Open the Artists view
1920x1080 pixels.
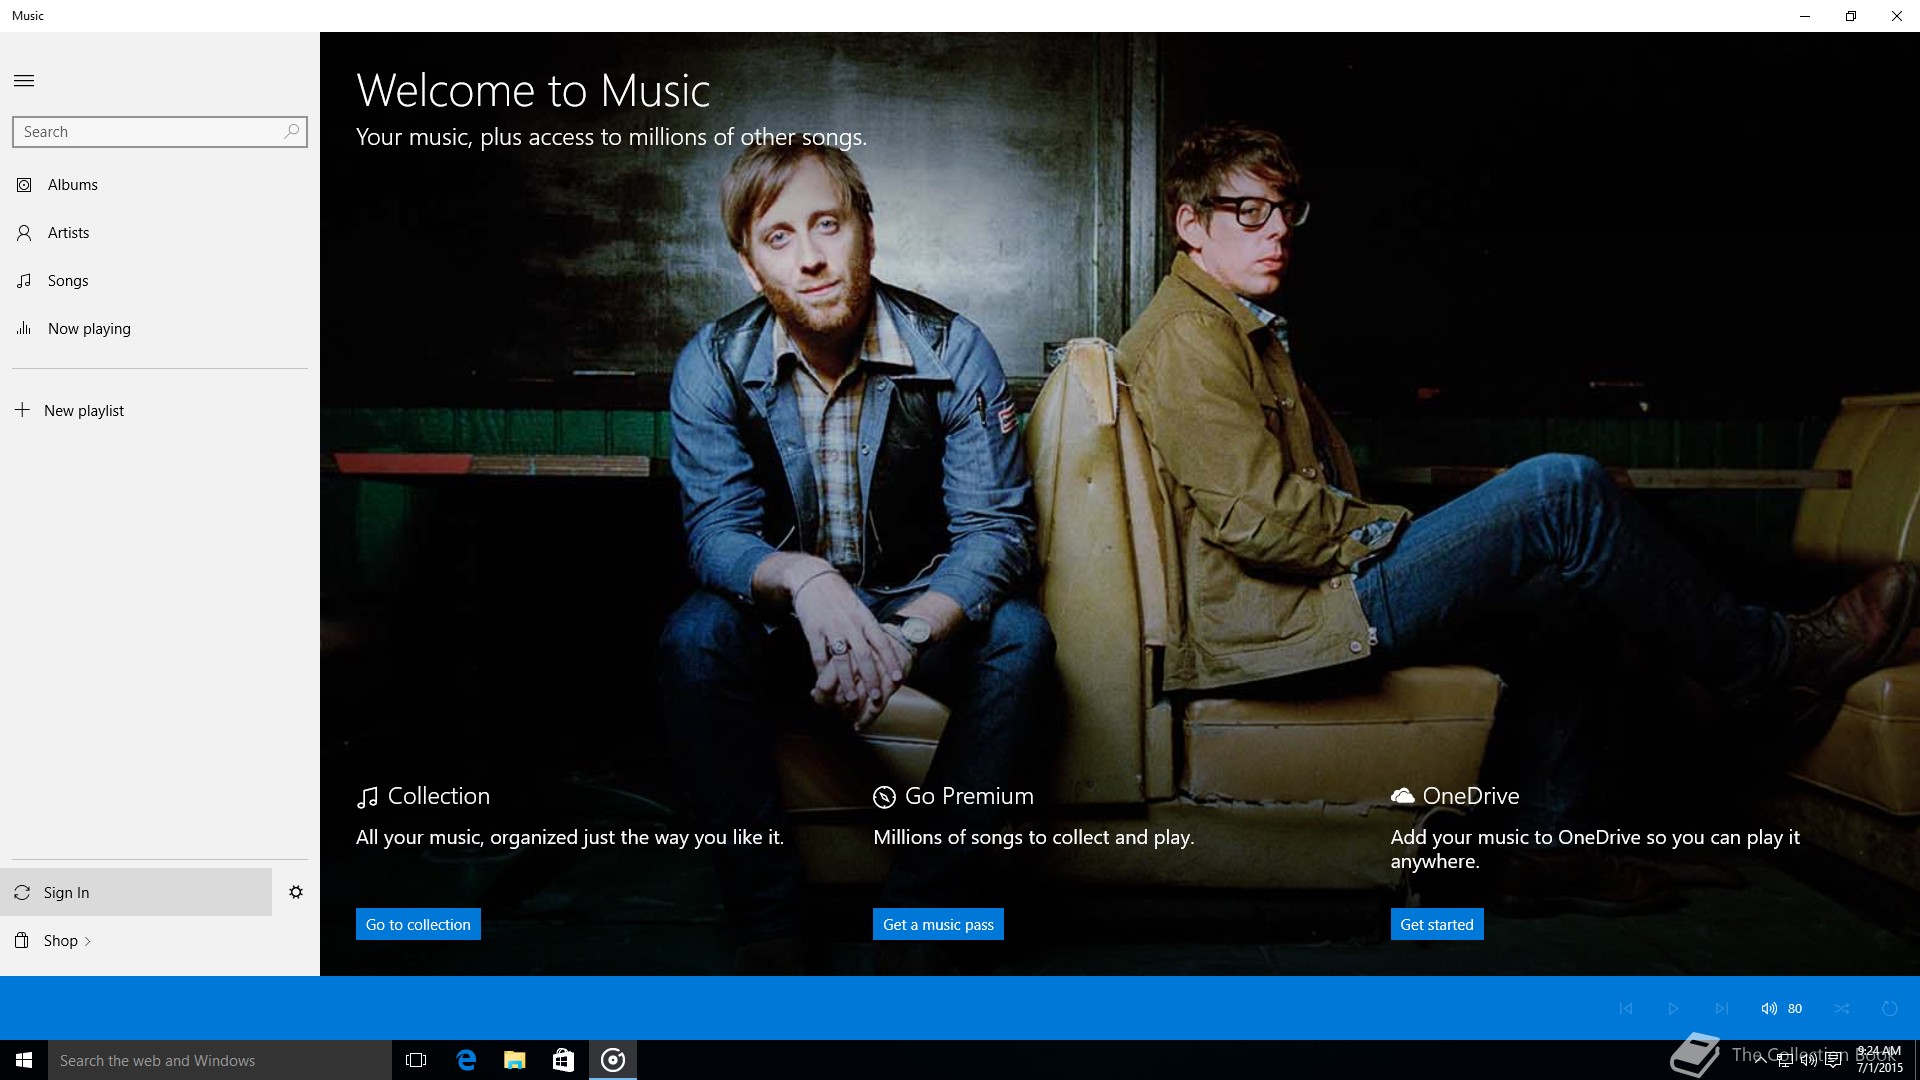[x=160, y=233]
